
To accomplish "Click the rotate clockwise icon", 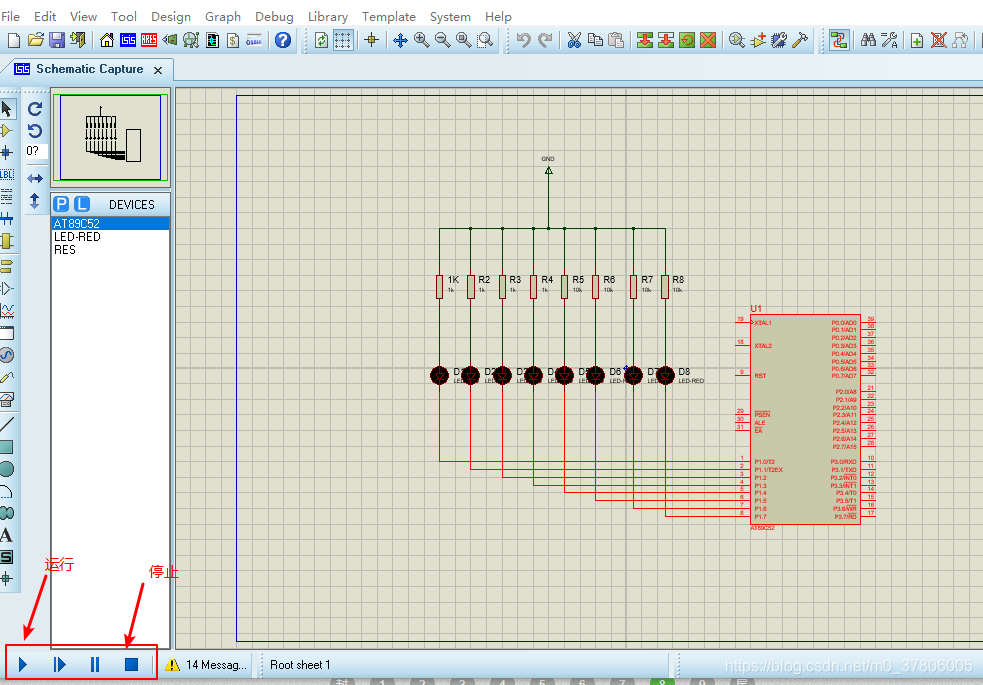I will coord(35,109).
